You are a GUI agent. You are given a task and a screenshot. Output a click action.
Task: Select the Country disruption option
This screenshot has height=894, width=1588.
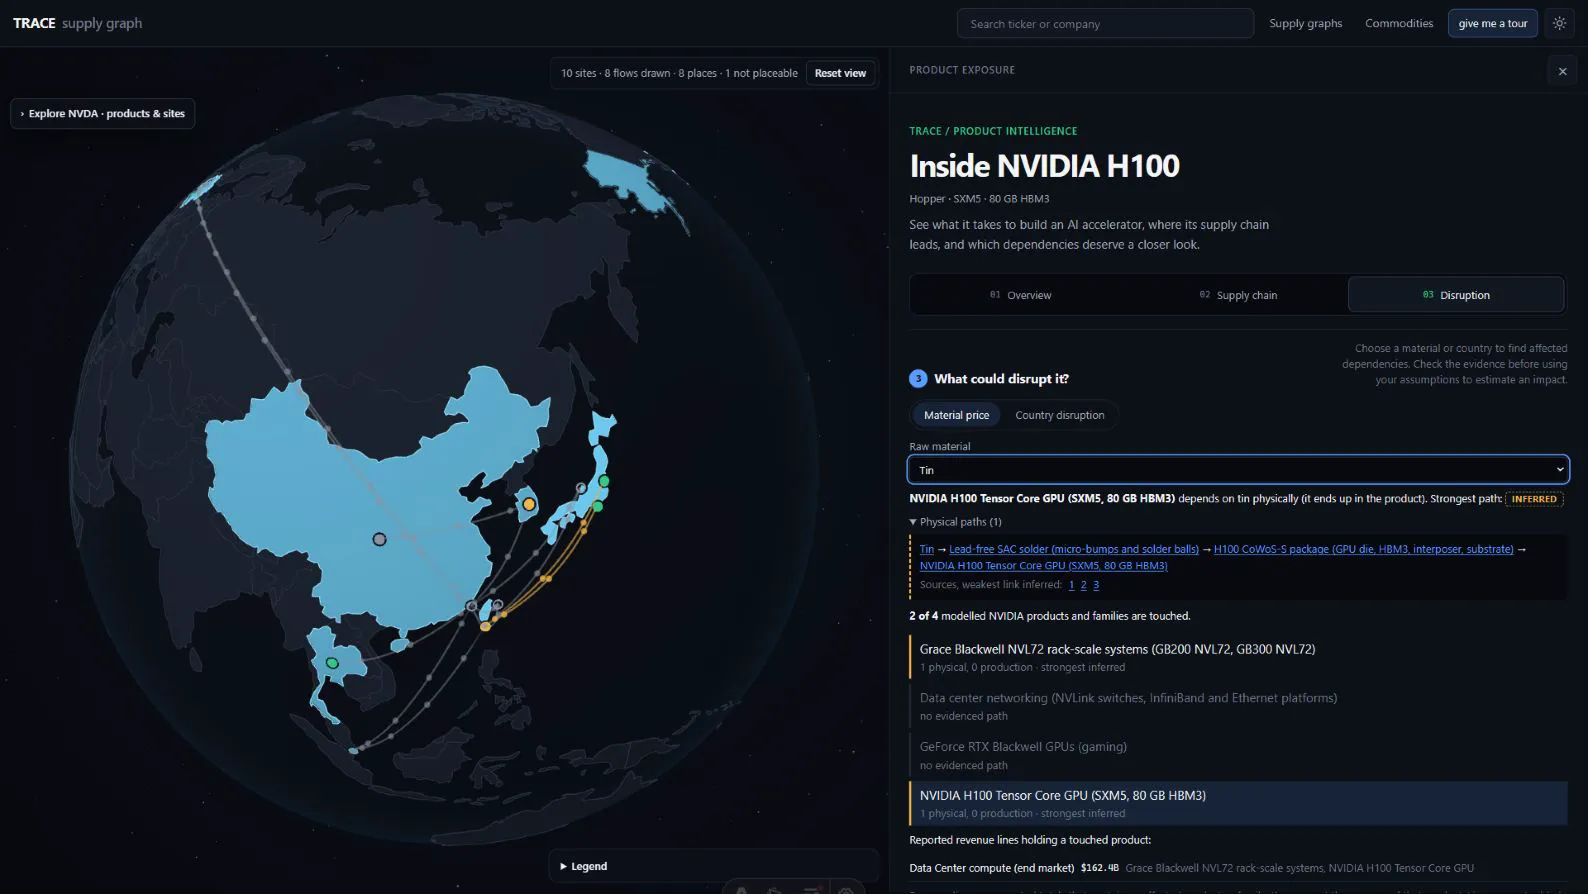1060,415
